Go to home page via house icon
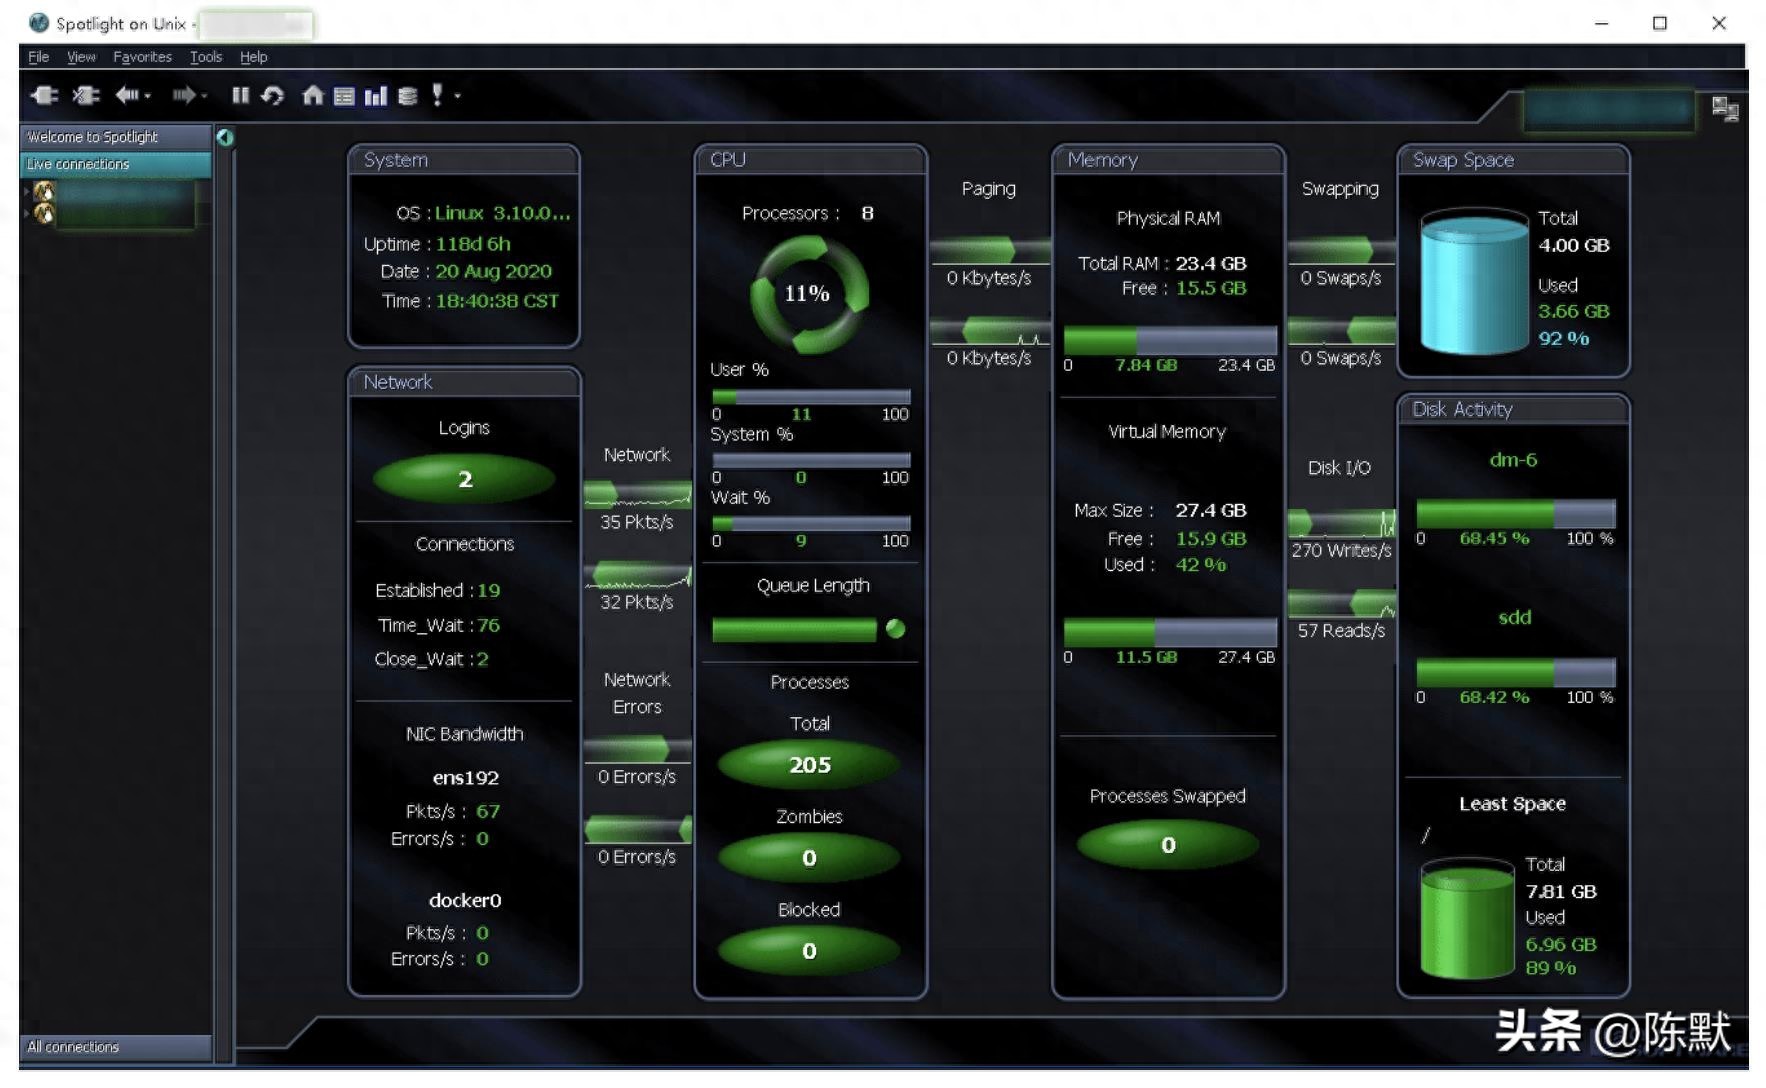This screenshot has height=1088, width=1766. [x=313, y=96]
